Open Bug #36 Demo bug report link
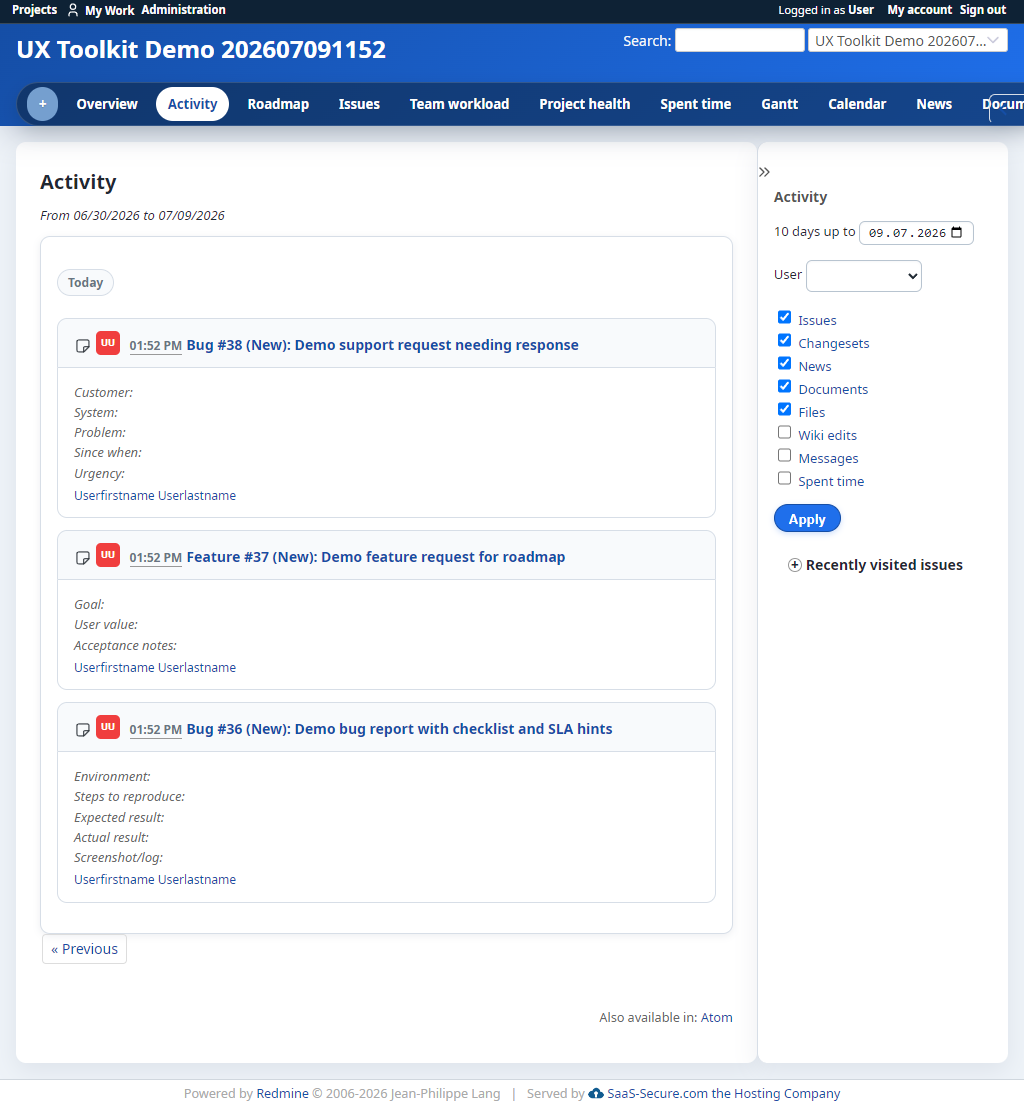 pyautogui.click(x=399, y=729)
